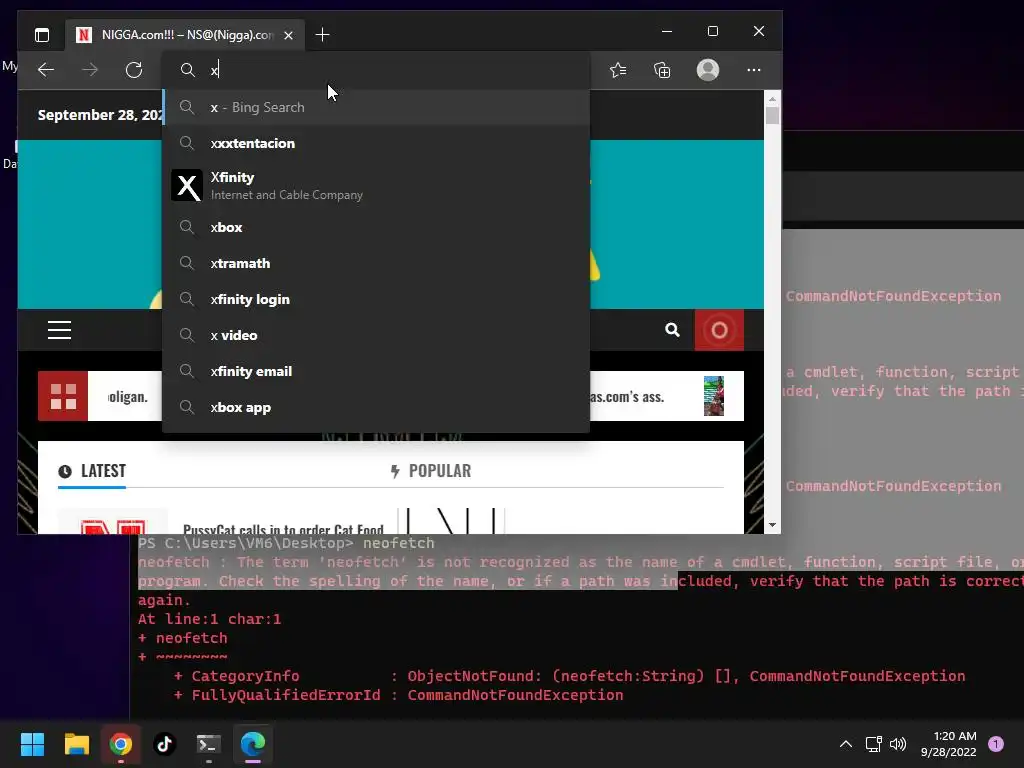Viewport: 1024px width, 768px height.
Task: Click 'FullyQualifiedErrorId' line in terminal
Action: [398, 695]
